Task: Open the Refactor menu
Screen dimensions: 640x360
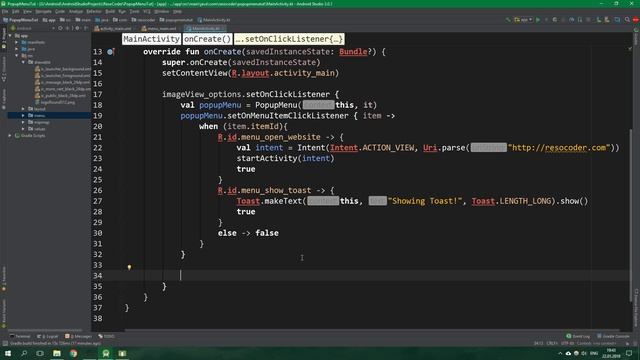Action: click(93, 11)
